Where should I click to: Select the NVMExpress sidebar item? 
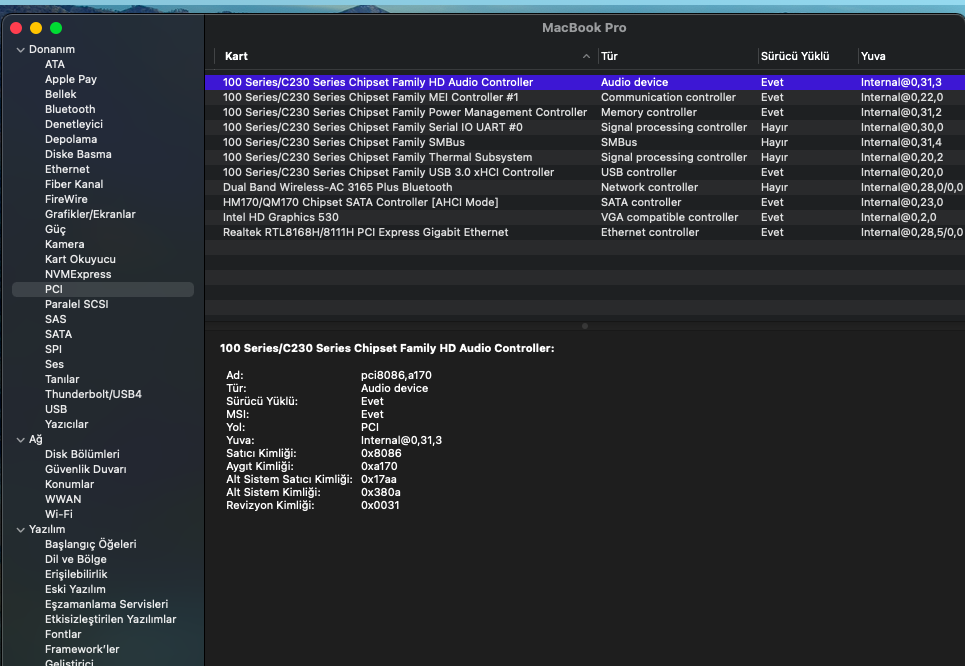coord(78,274)
